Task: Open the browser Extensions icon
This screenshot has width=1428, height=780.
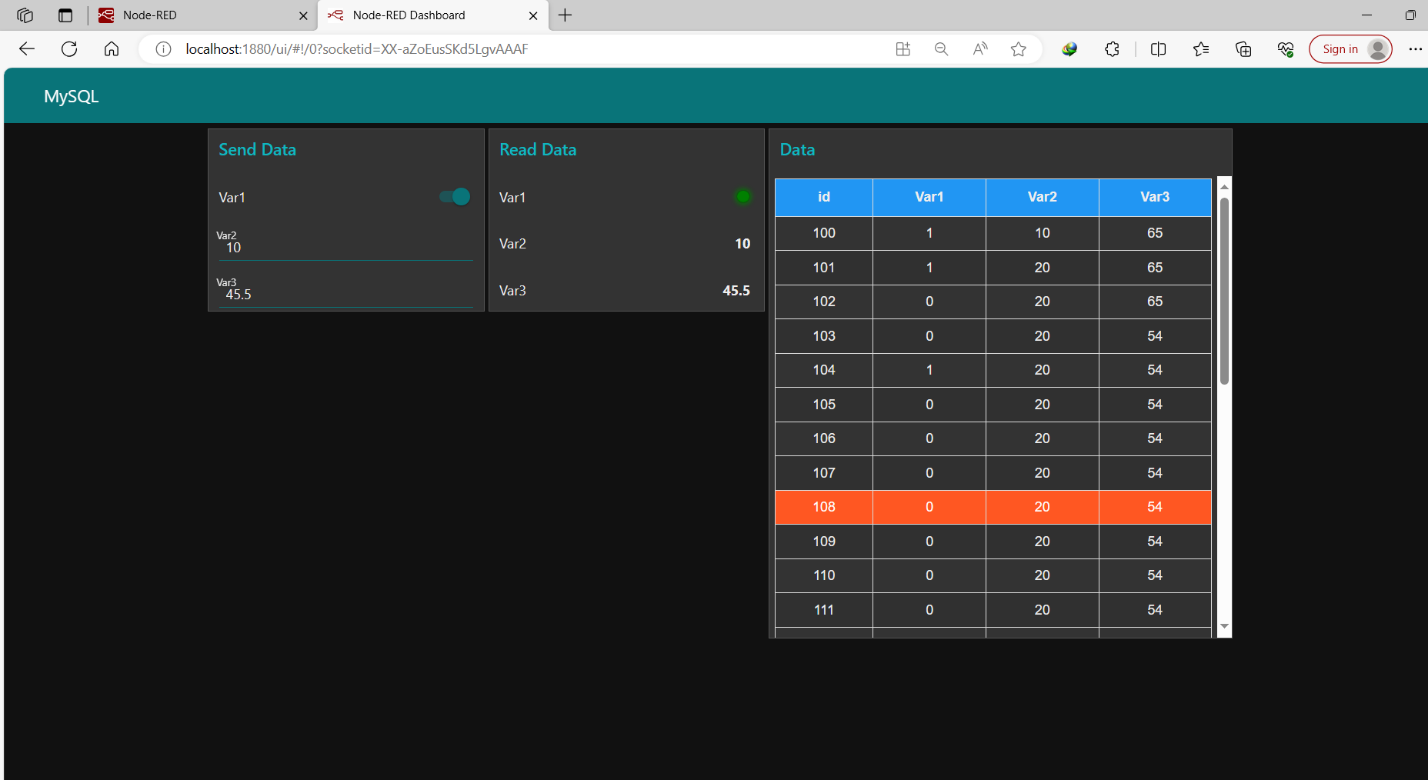Action: [1112, 48]
